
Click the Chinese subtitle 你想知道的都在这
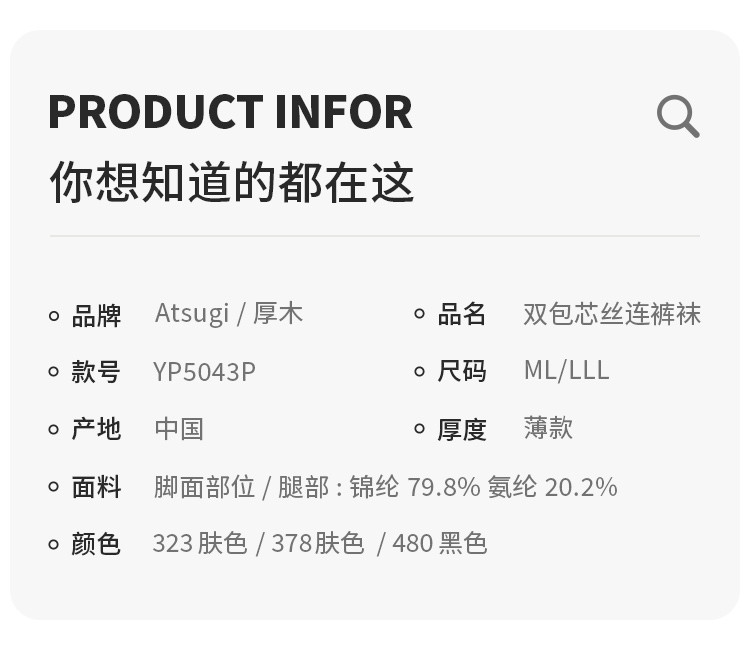click(x=232, y=183)
